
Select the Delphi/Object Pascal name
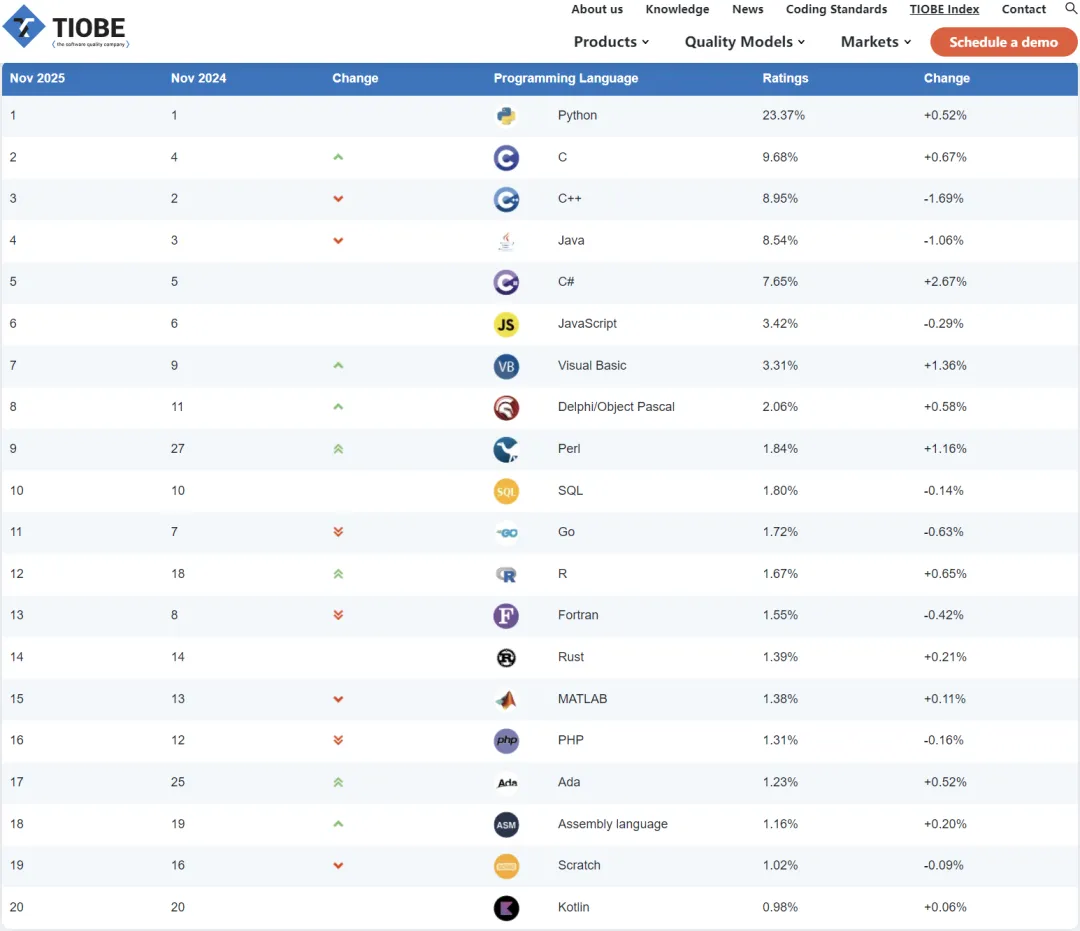[x=616, y=407]
